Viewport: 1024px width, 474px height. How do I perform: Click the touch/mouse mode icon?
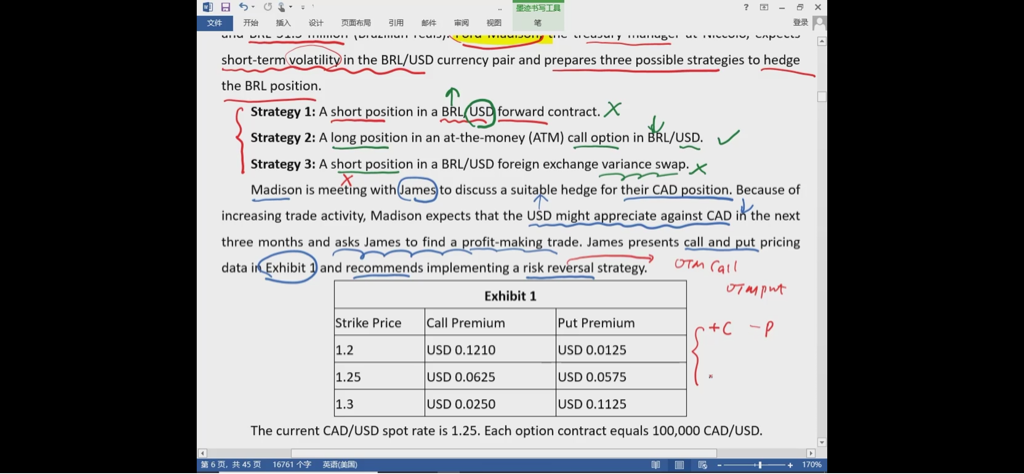283,7
